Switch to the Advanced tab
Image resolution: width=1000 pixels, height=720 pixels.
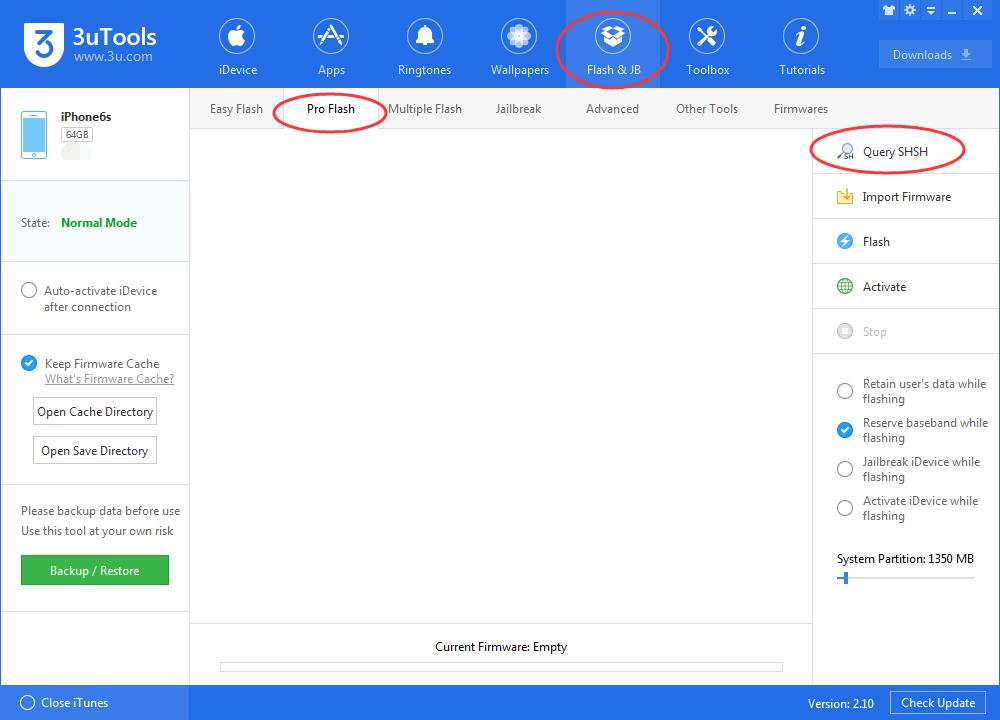[x=612, y=109]
